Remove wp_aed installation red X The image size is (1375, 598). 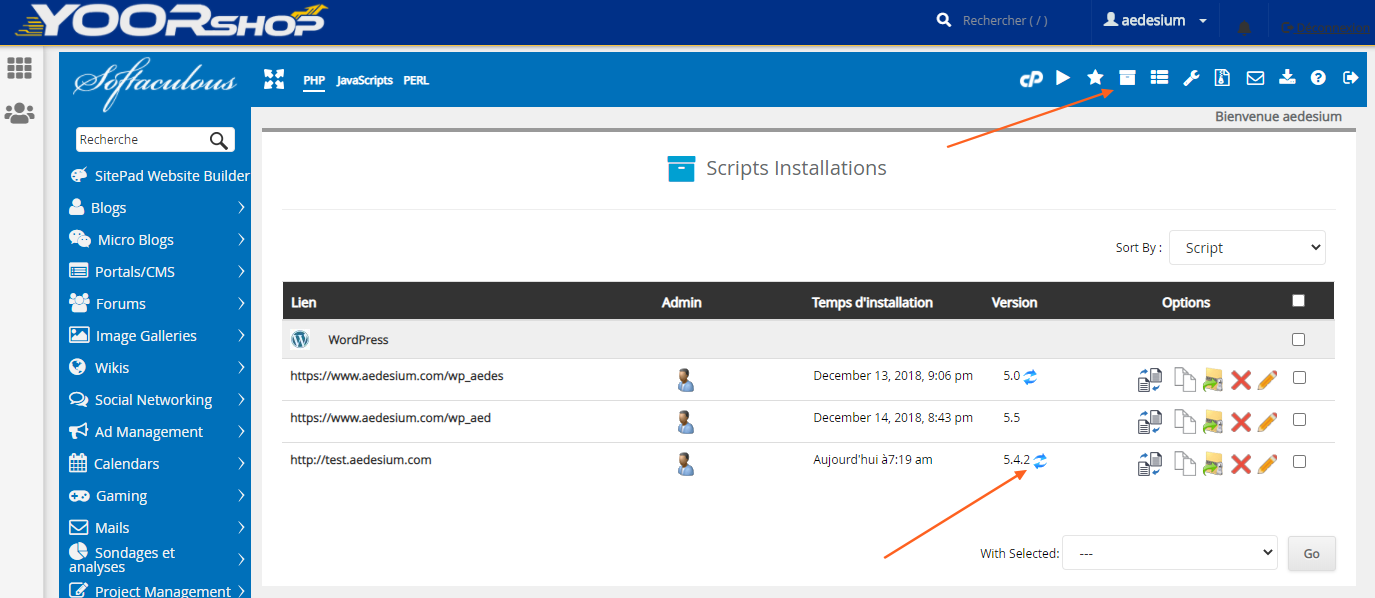point(1241,422)
